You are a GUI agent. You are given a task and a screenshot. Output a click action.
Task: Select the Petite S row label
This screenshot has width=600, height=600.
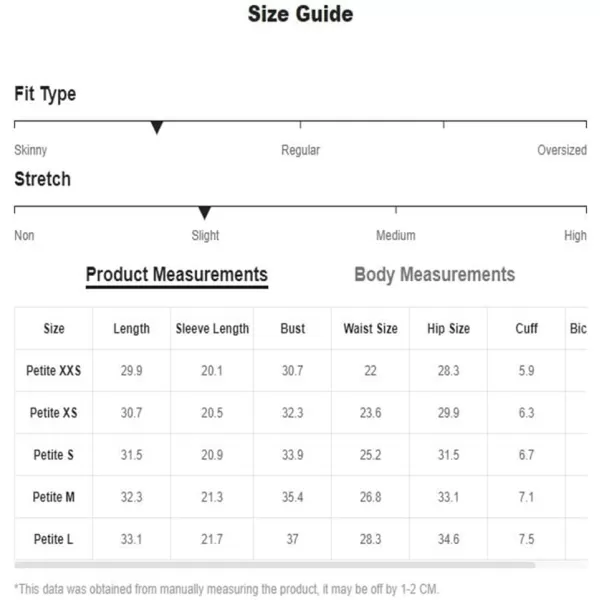click(54, 455)
